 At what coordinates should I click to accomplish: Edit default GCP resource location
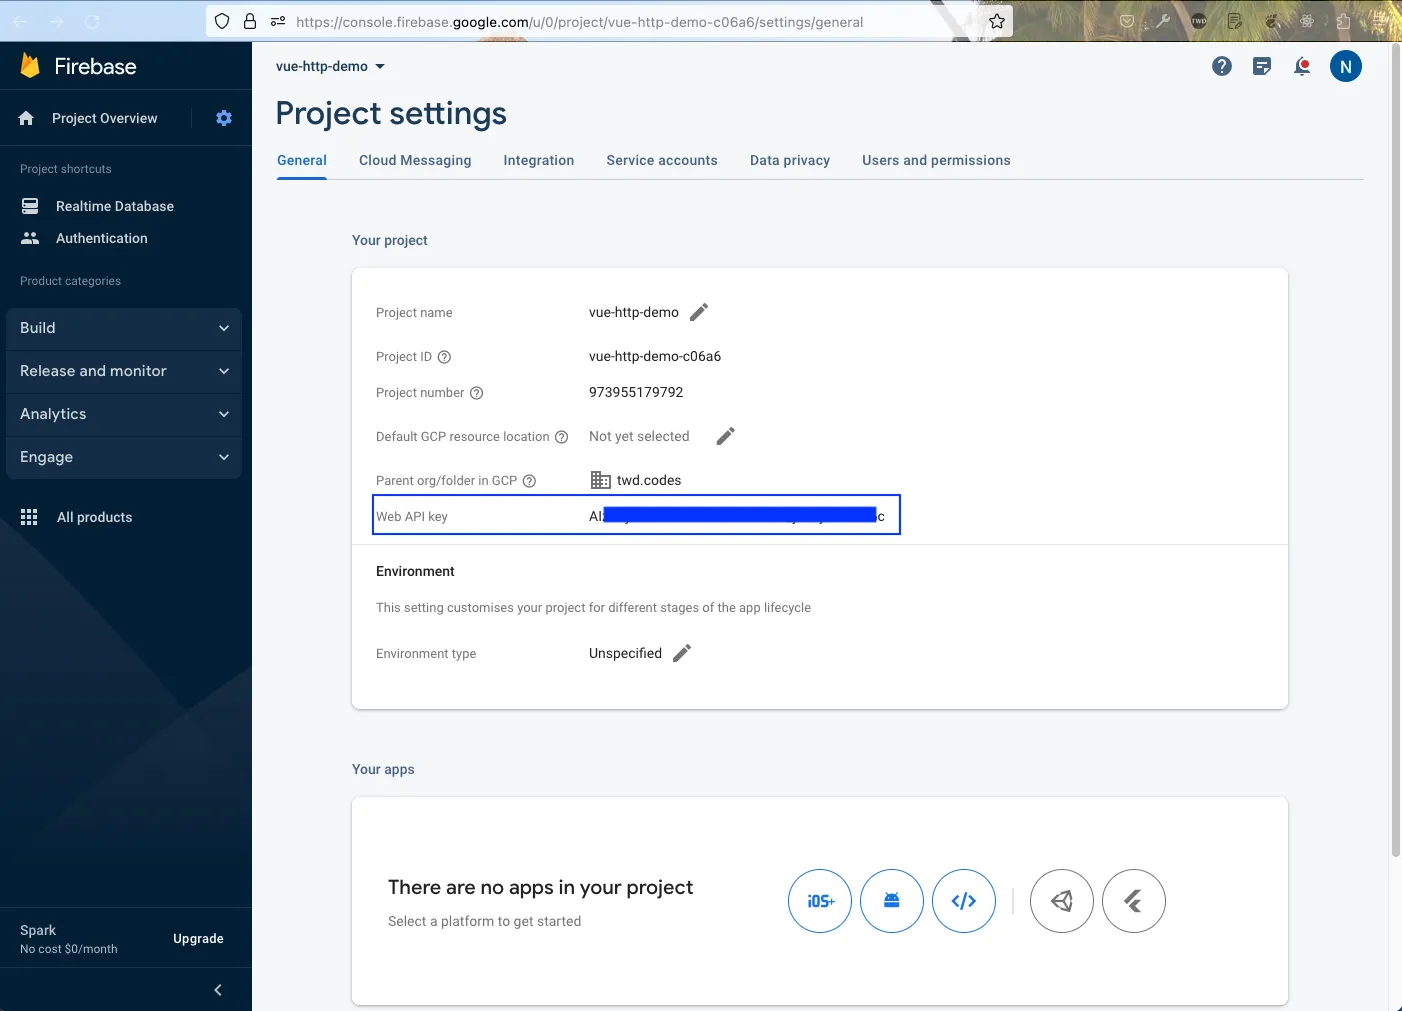(x=726, y=436)
